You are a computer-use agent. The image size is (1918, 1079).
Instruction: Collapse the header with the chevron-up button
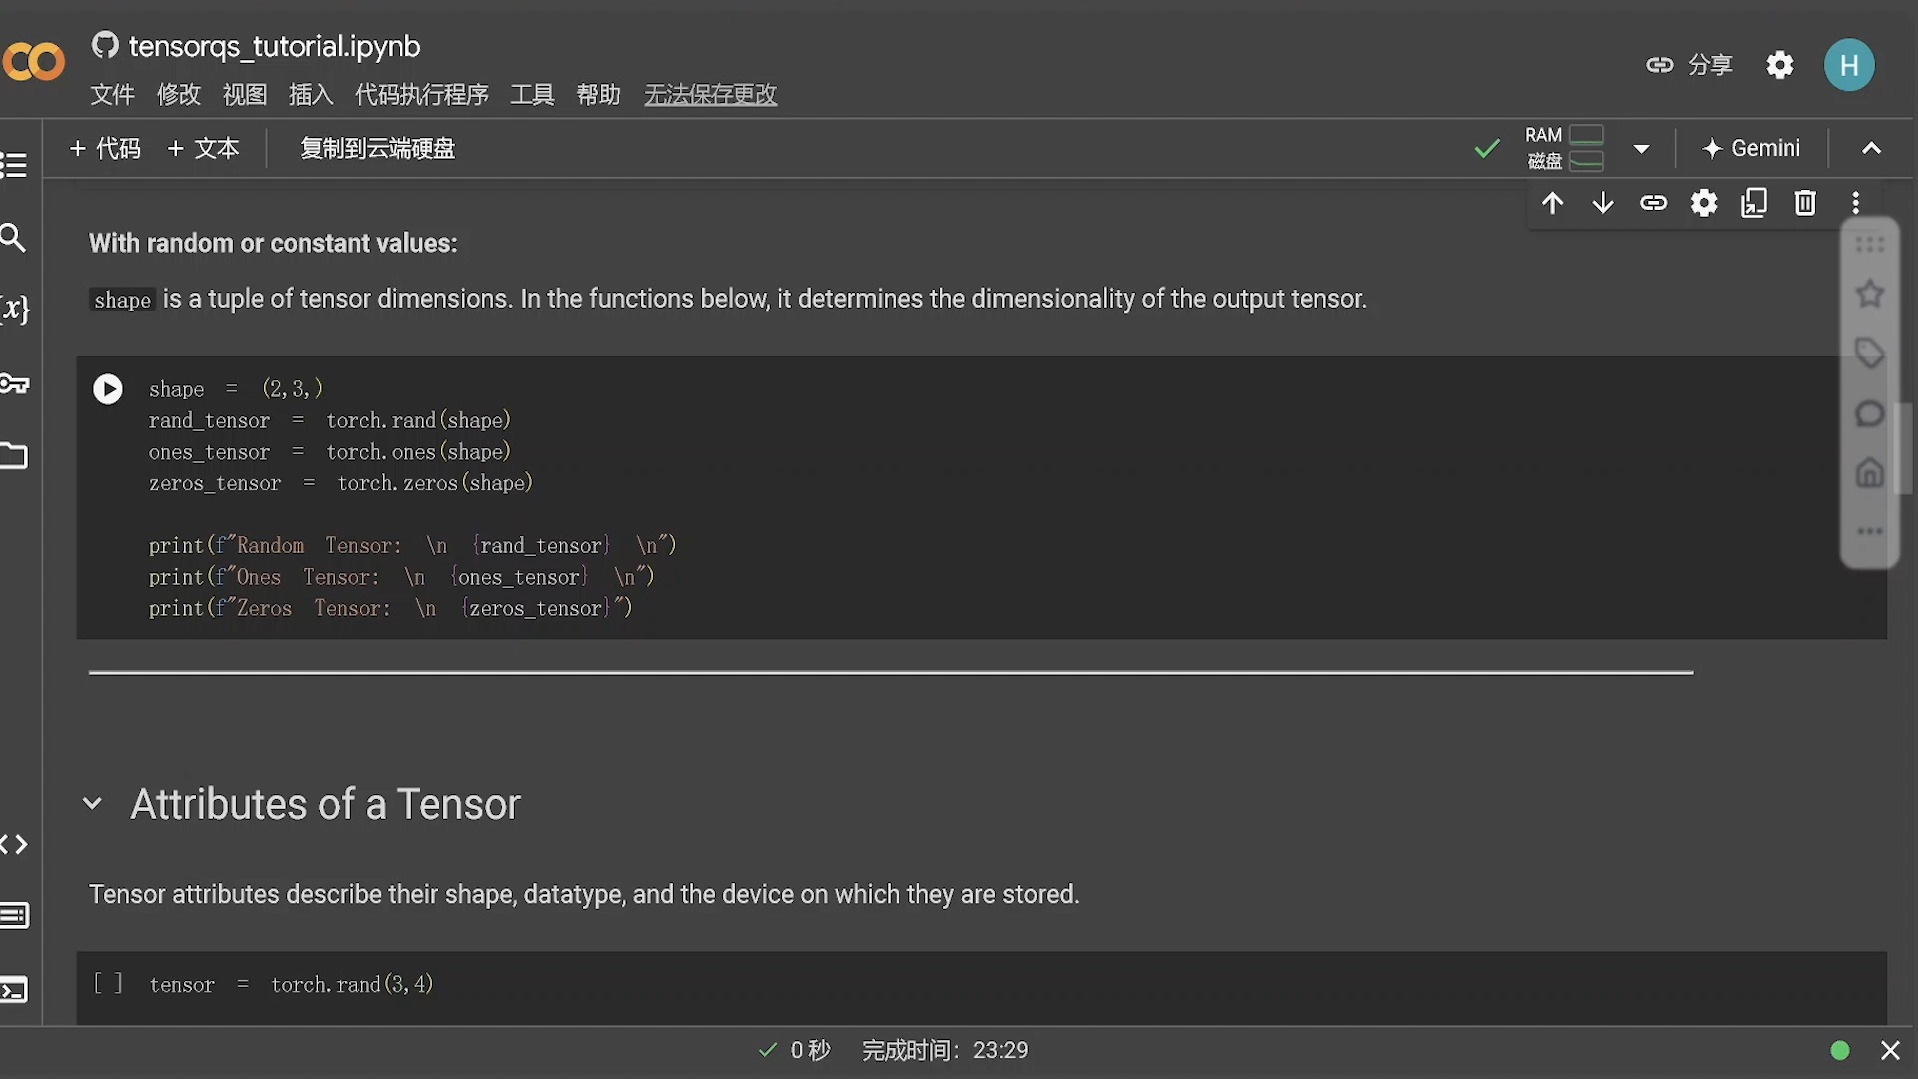(1871, 149)
